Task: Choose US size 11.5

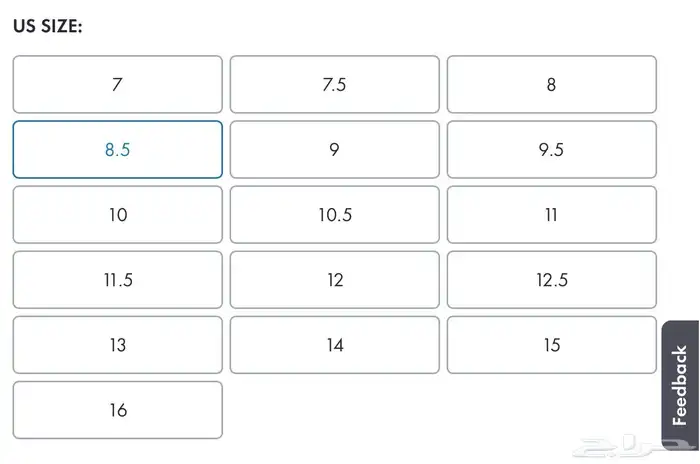Action: 117,279
